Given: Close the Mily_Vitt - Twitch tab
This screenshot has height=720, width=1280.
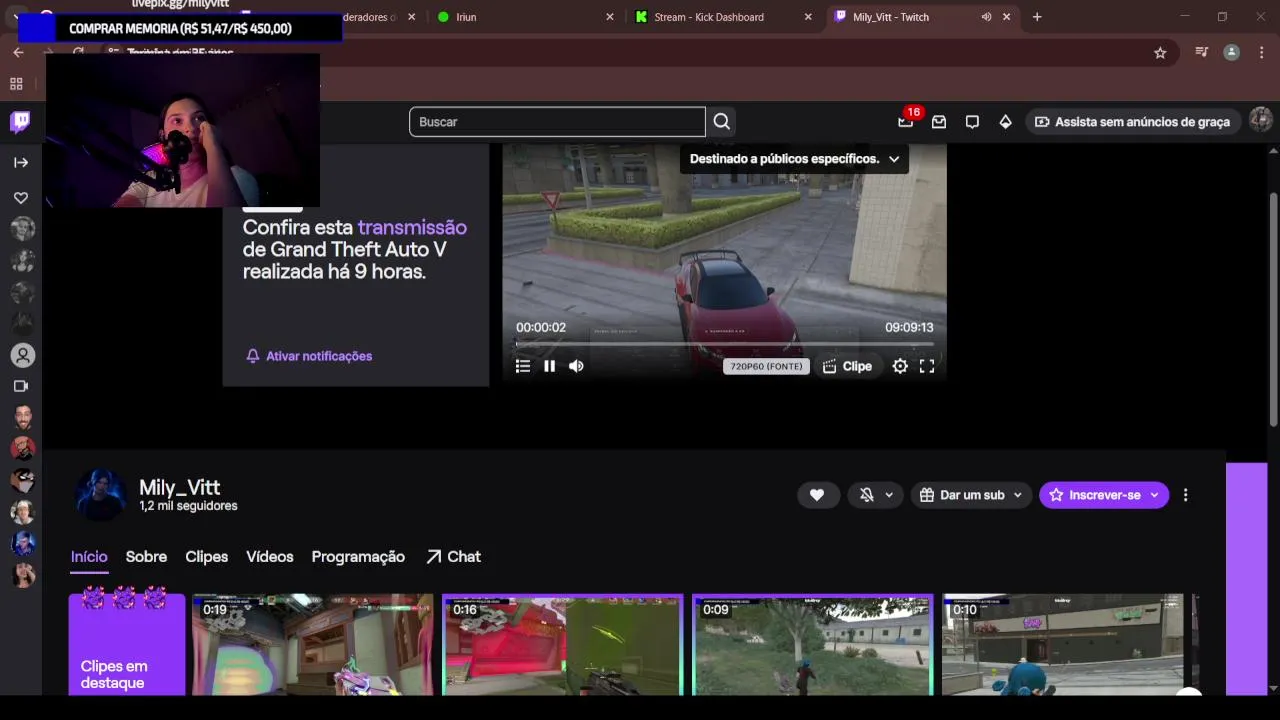Looking at the screenshot, I should tap(1006, 17).
